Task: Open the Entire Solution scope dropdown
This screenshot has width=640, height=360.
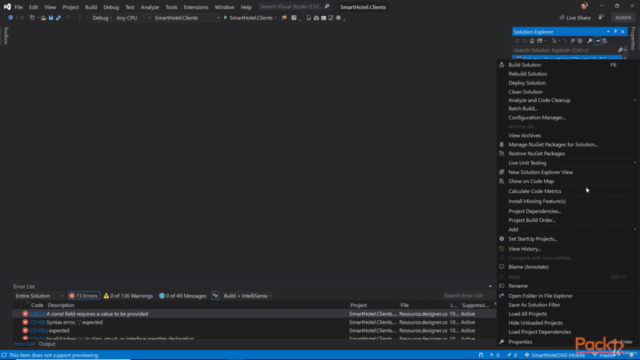Action: coord(39,296)
